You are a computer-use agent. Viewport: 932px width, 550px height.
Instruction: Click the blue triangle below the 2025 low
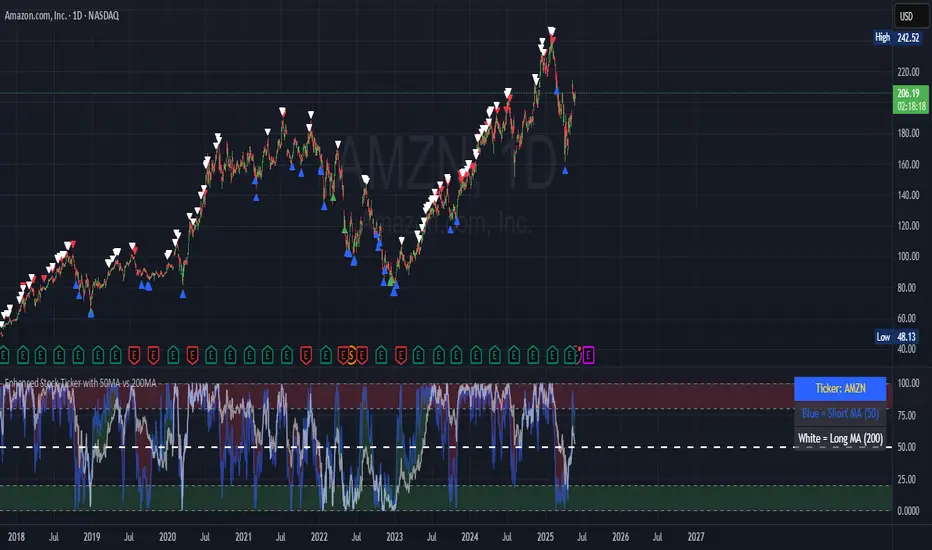point(566,170)
